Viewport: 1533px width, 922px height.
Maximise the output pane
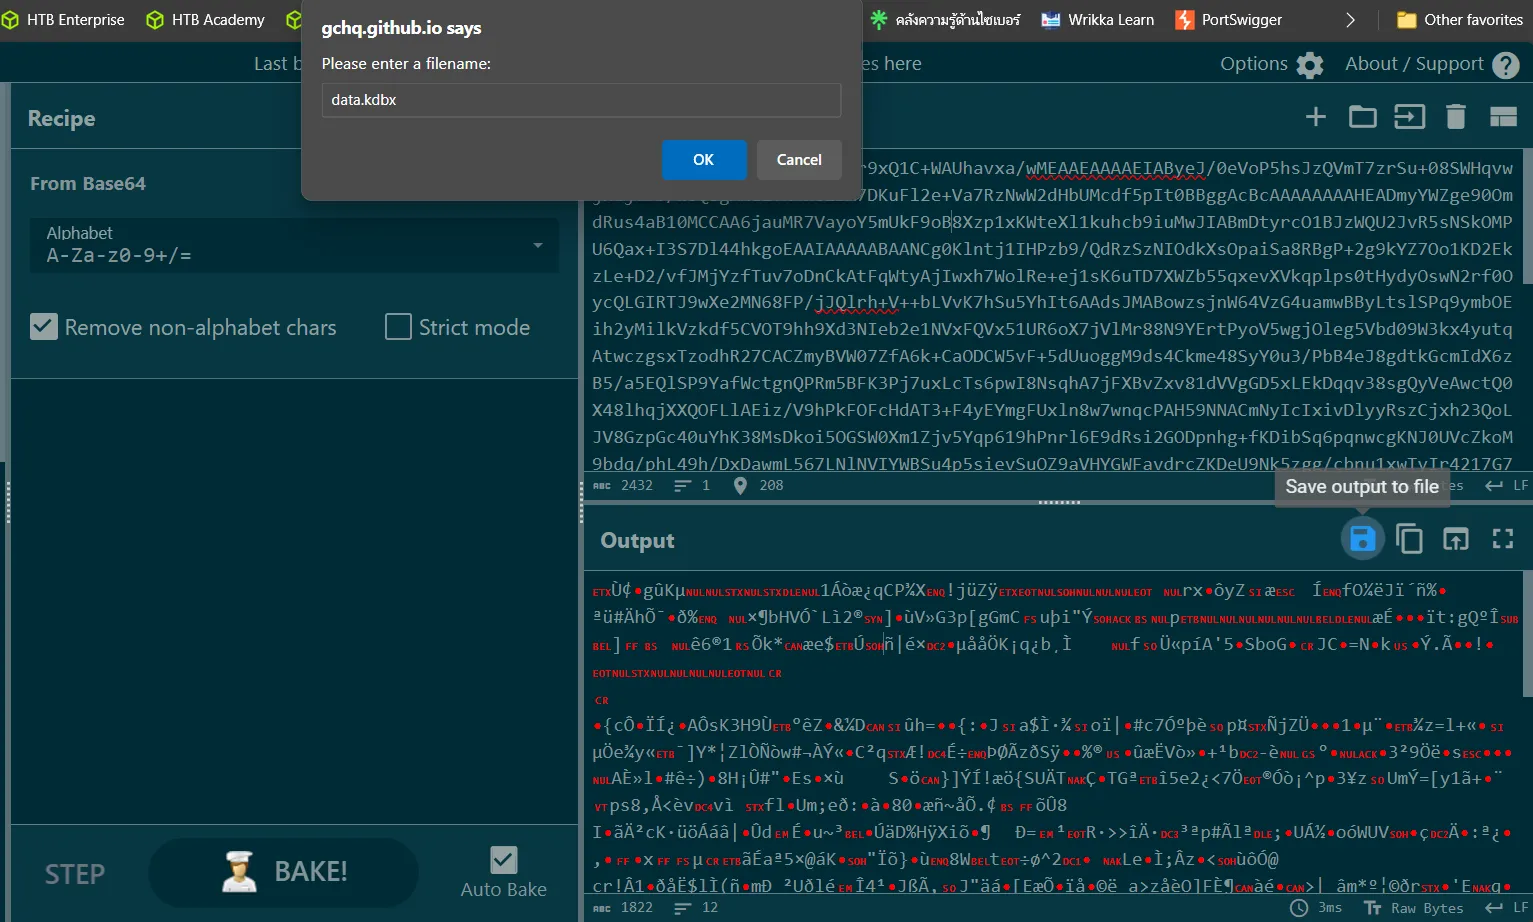tap(1503, 540)
